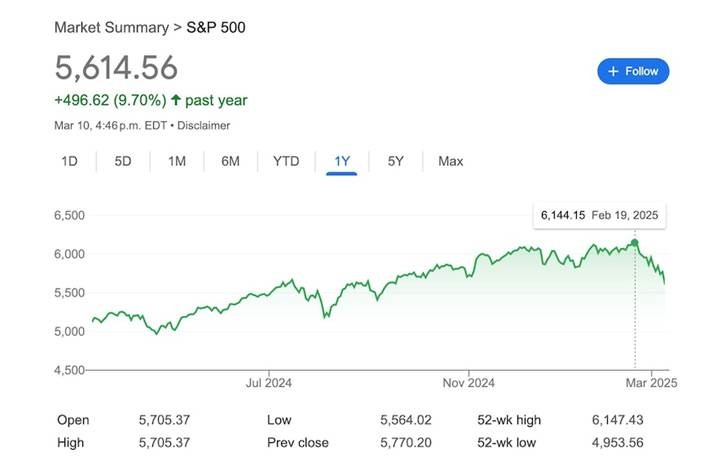Open the 5Y chart view
Screen dimensions: 704x466
coord(396,161)
